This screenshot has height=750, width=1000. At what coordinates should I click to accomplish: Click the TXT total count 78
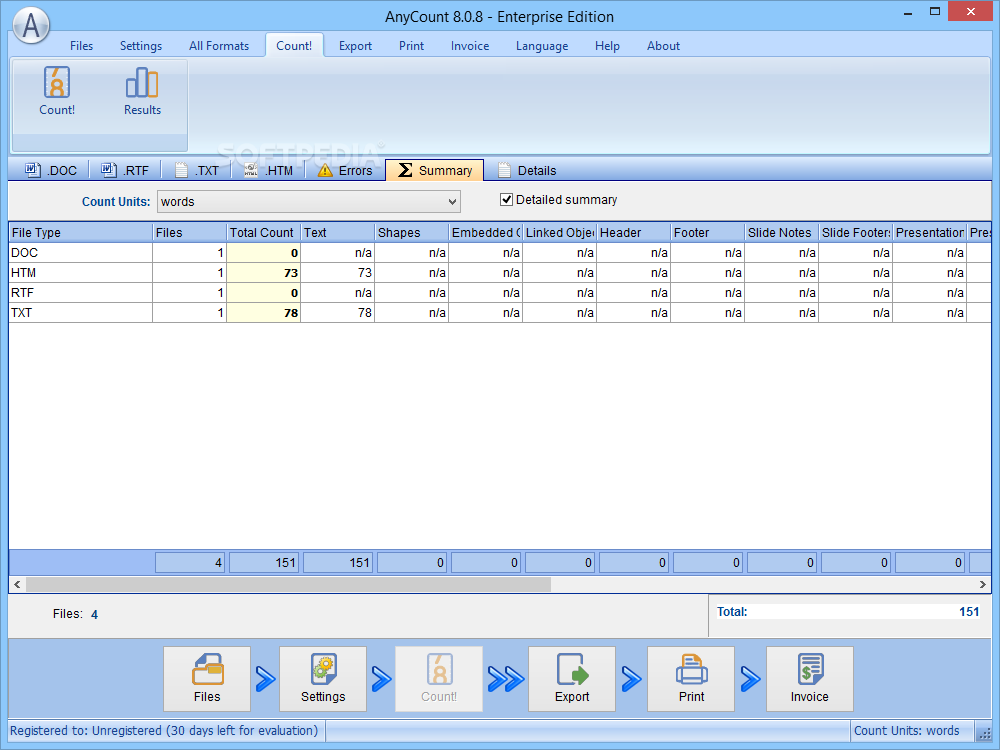tap(263, 312)
